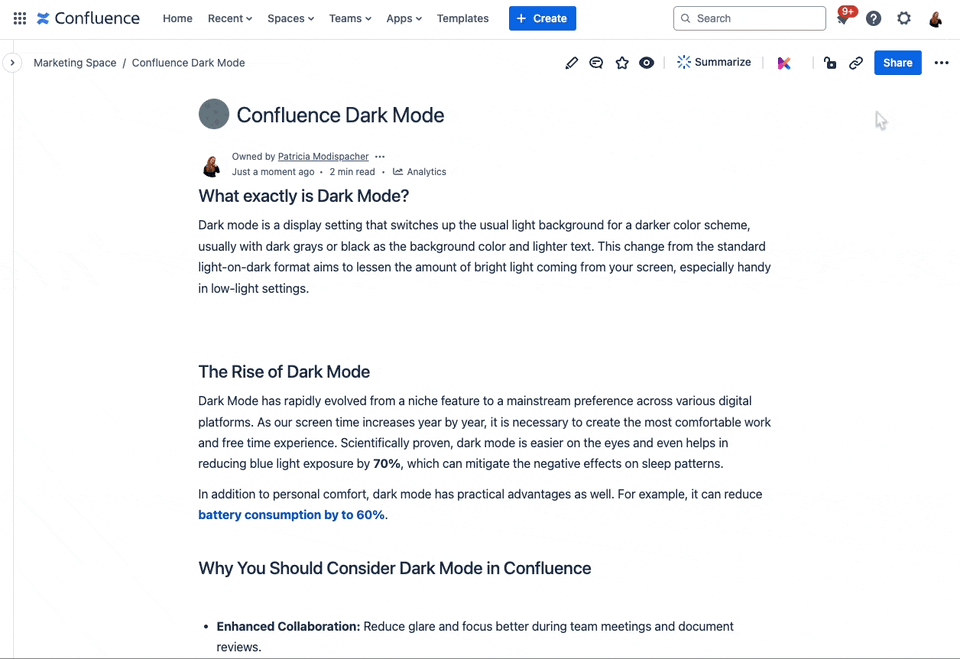
Task: Open inline comments with the speech bubble icon
Action: [596, 62]
